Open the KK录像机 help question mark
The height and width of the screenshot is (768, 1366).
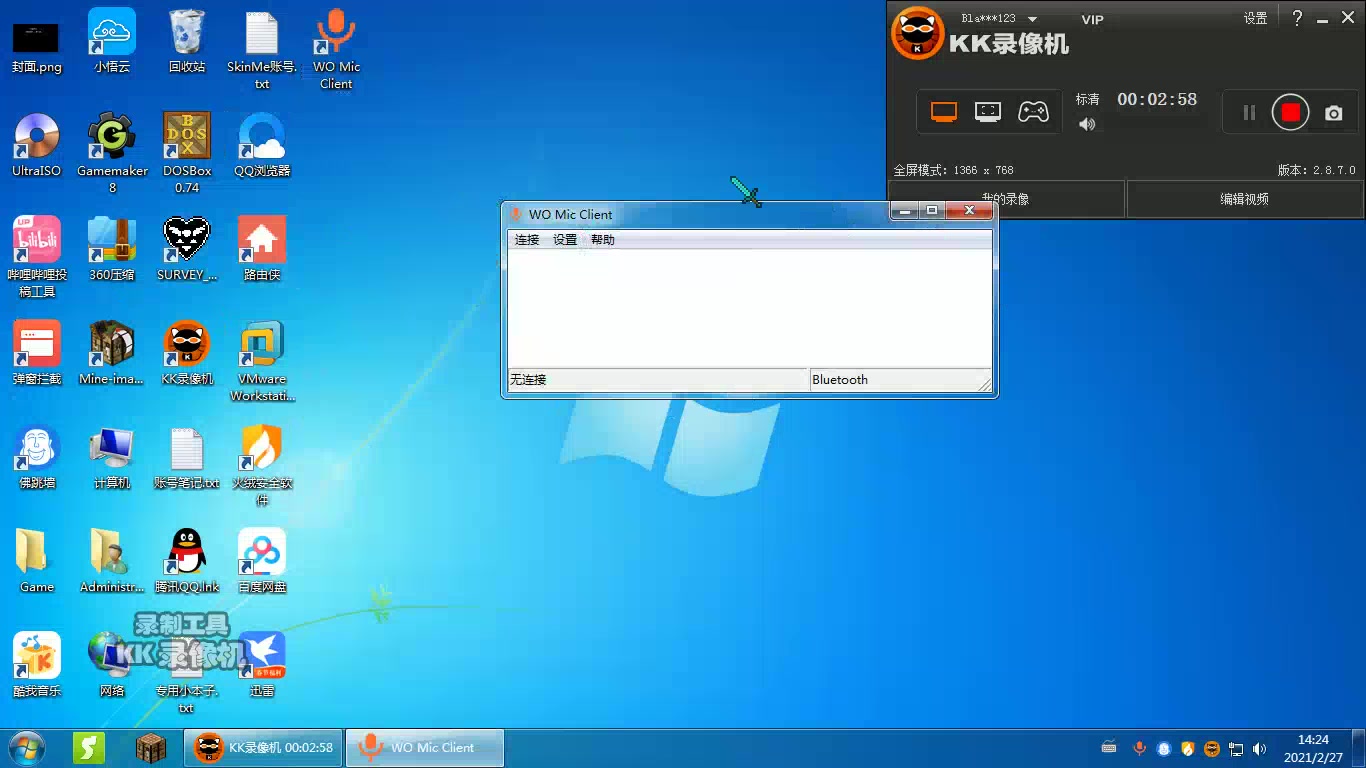pyautogui.click(x=1297, y=18)
